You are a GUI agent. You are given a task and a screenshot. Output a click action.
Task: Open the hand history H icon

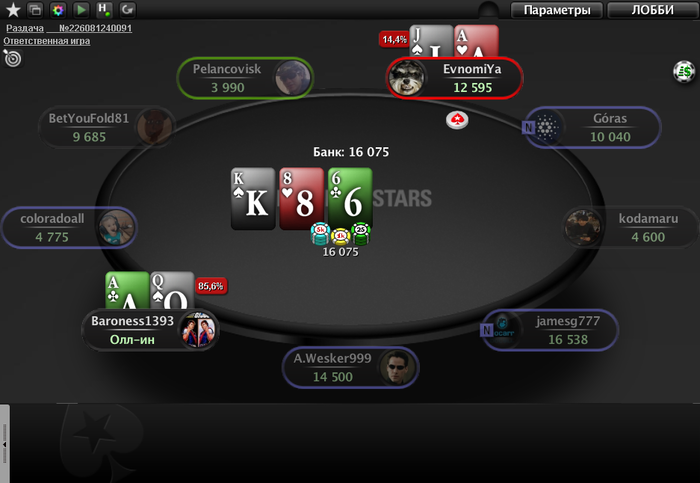(x=104, y=10)
